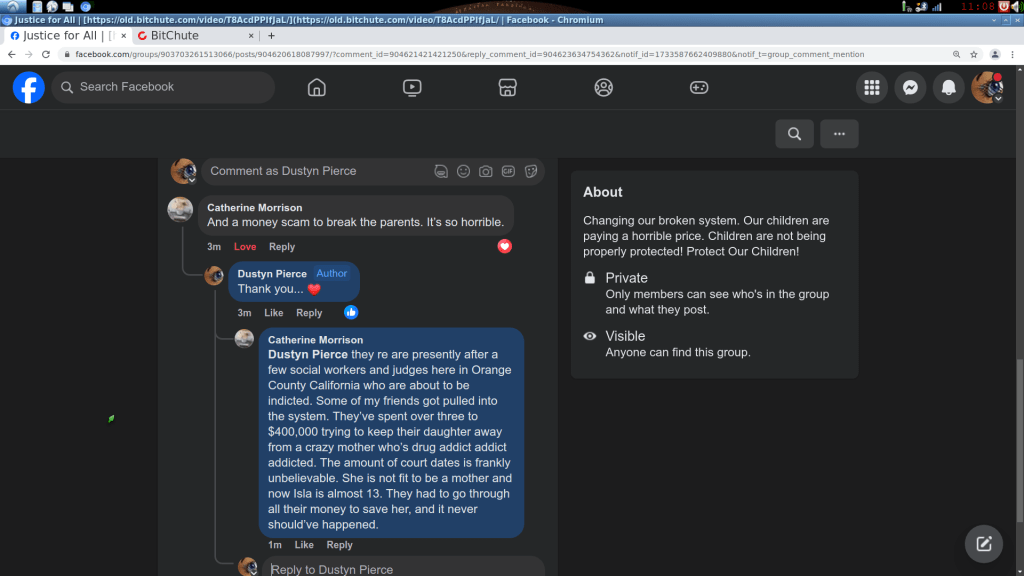Image resolution: width=1024 pixels, height=576 pixels.
Task: Open Catherine Morrison's profile name link
Action: [x=254, y=208]
